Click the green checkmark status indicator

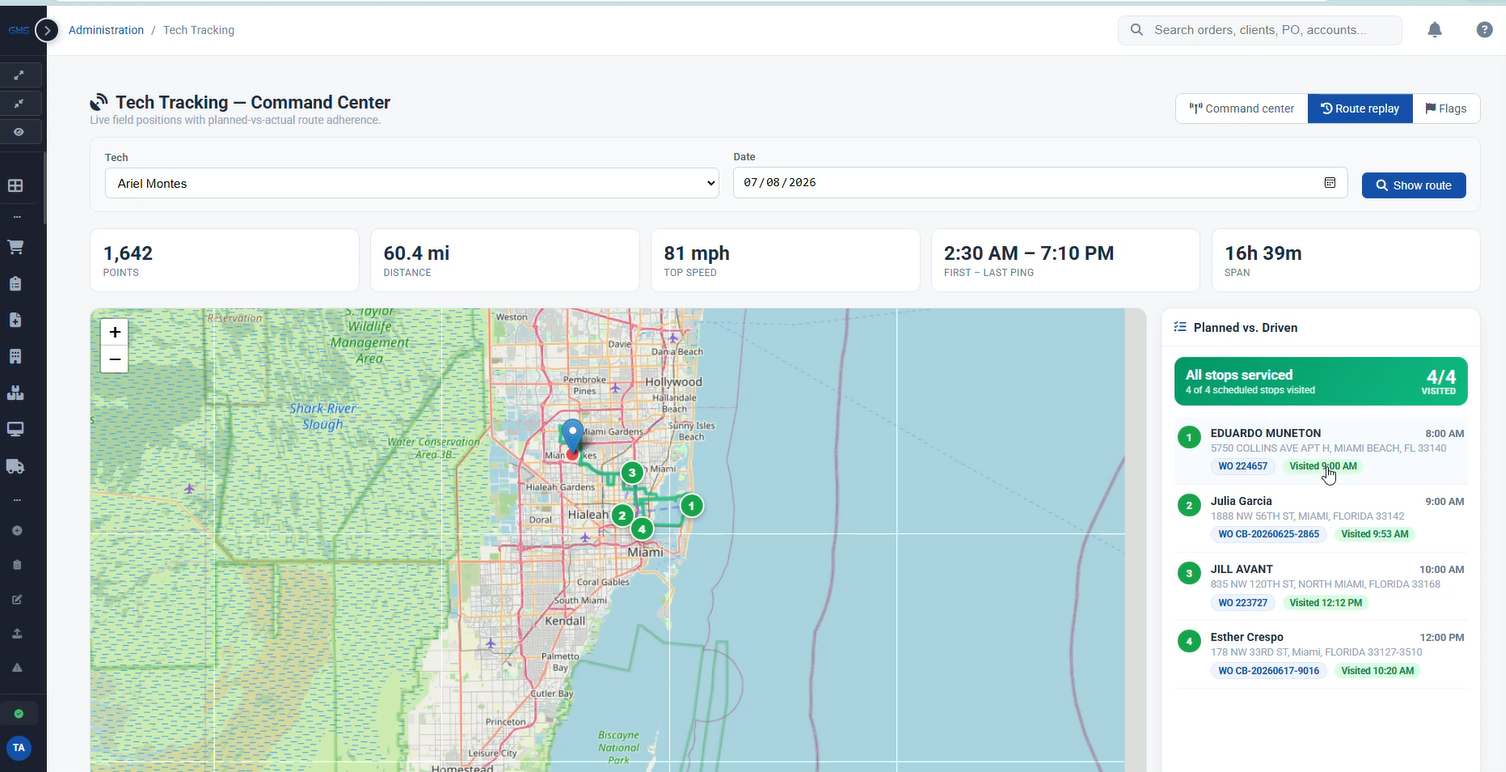click(18, 714)
